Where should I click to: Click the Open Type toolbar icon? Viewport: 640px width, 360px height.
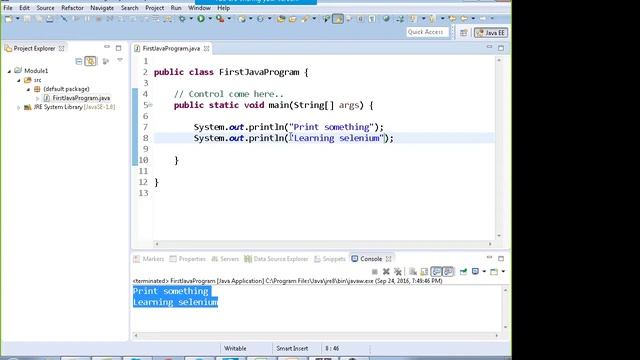coord(281,19)
